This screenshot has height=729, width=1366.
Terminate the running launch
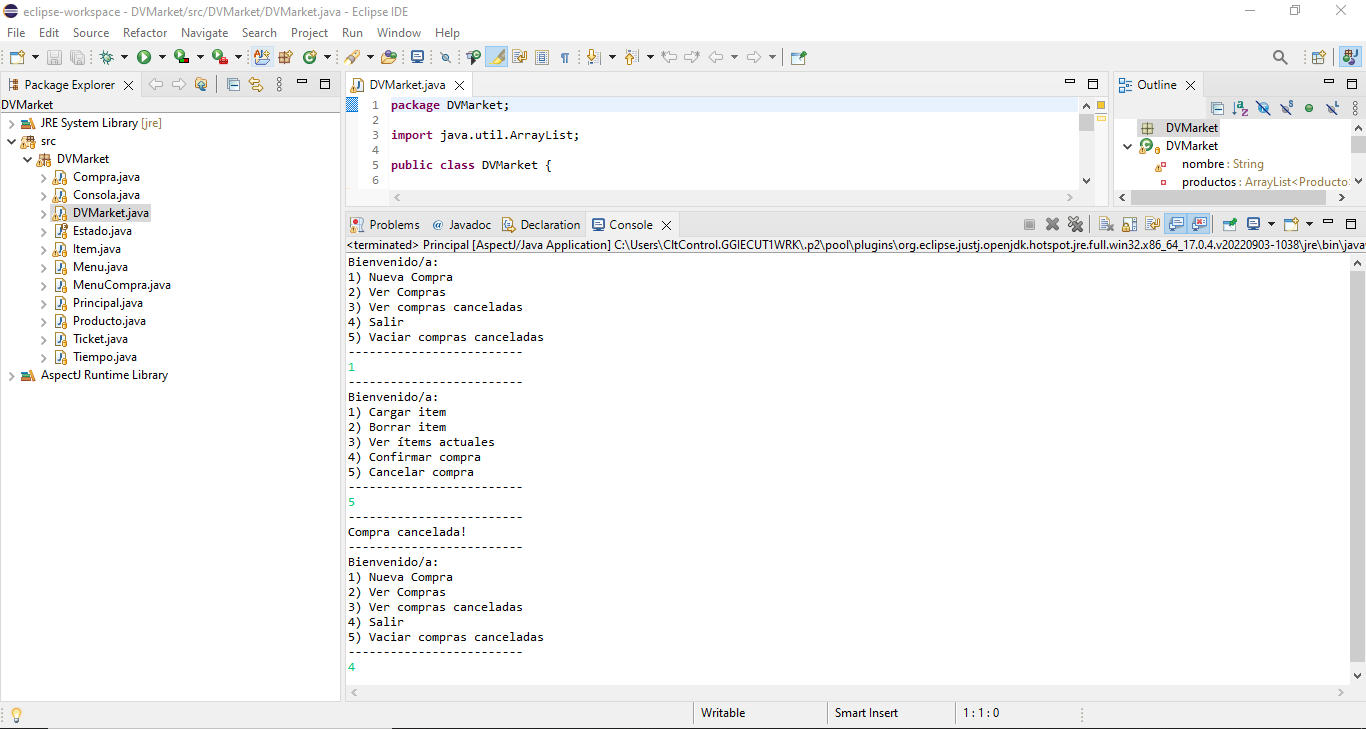pos(1030,224)
